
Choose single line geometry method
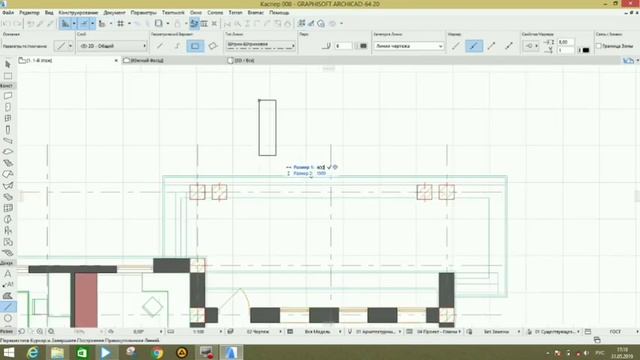(x=160, y=46)
